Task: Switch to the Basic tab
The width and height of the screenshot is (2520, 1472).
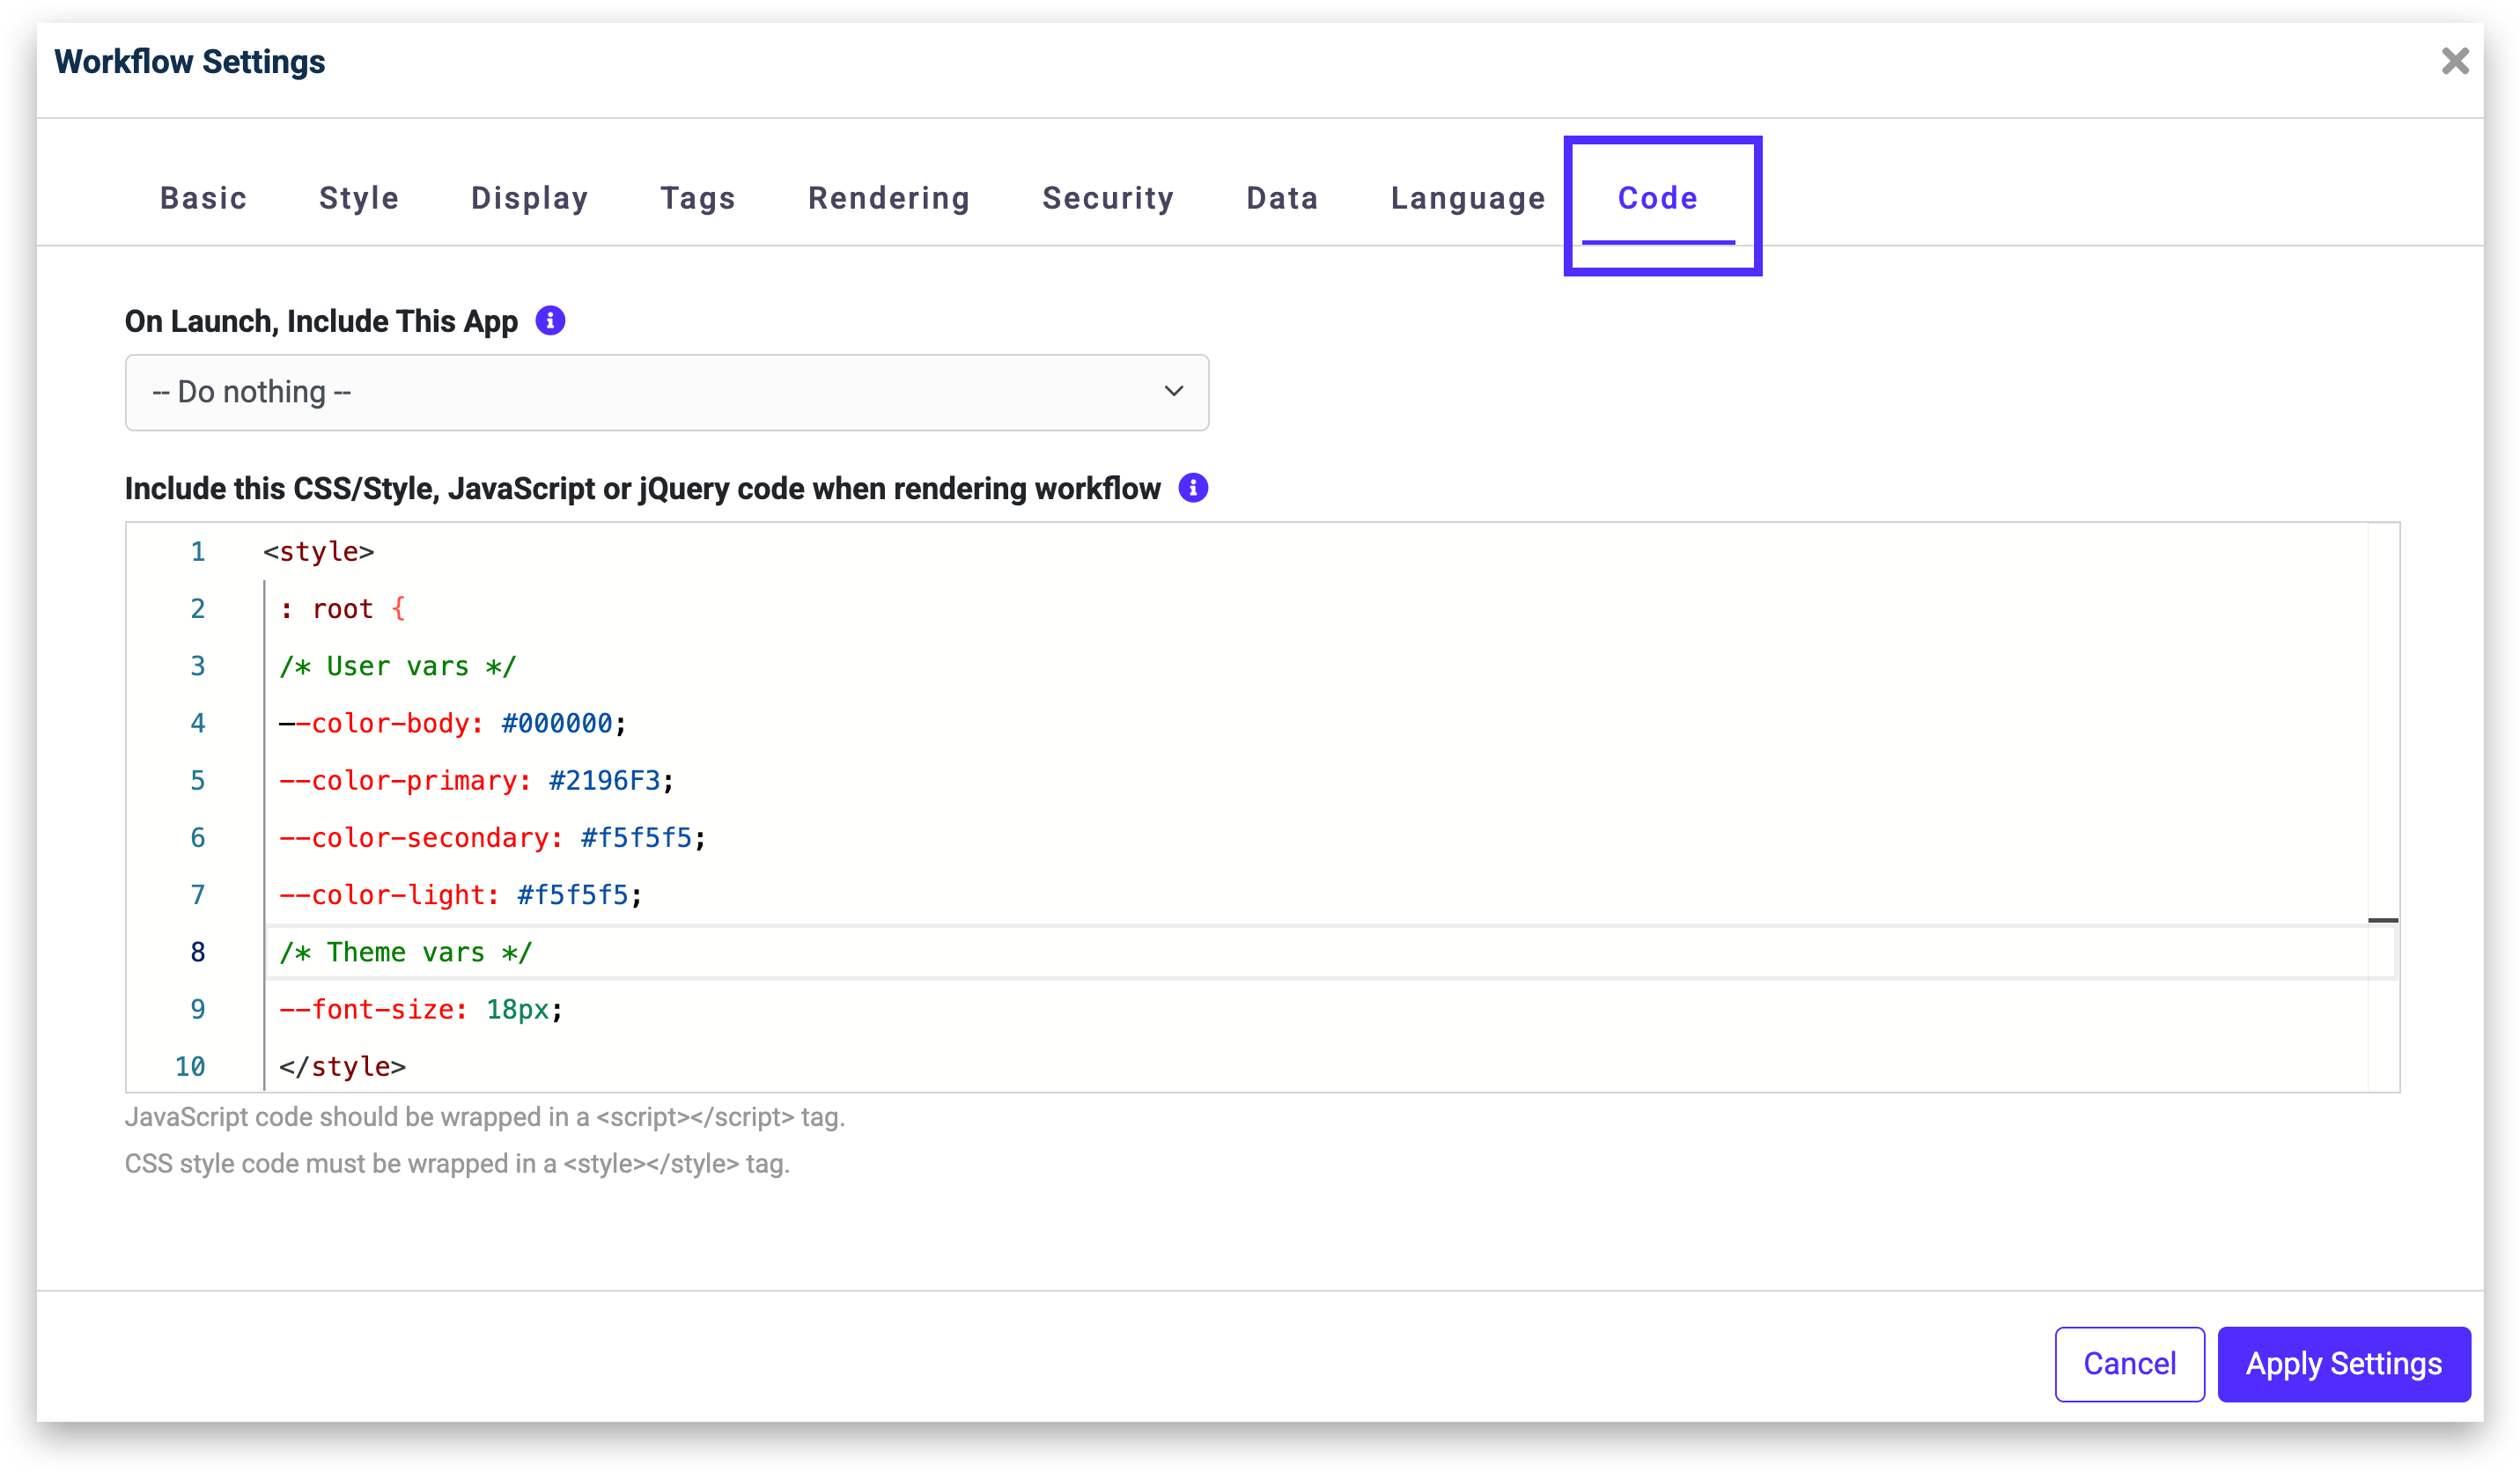Action: pos(203,198)
